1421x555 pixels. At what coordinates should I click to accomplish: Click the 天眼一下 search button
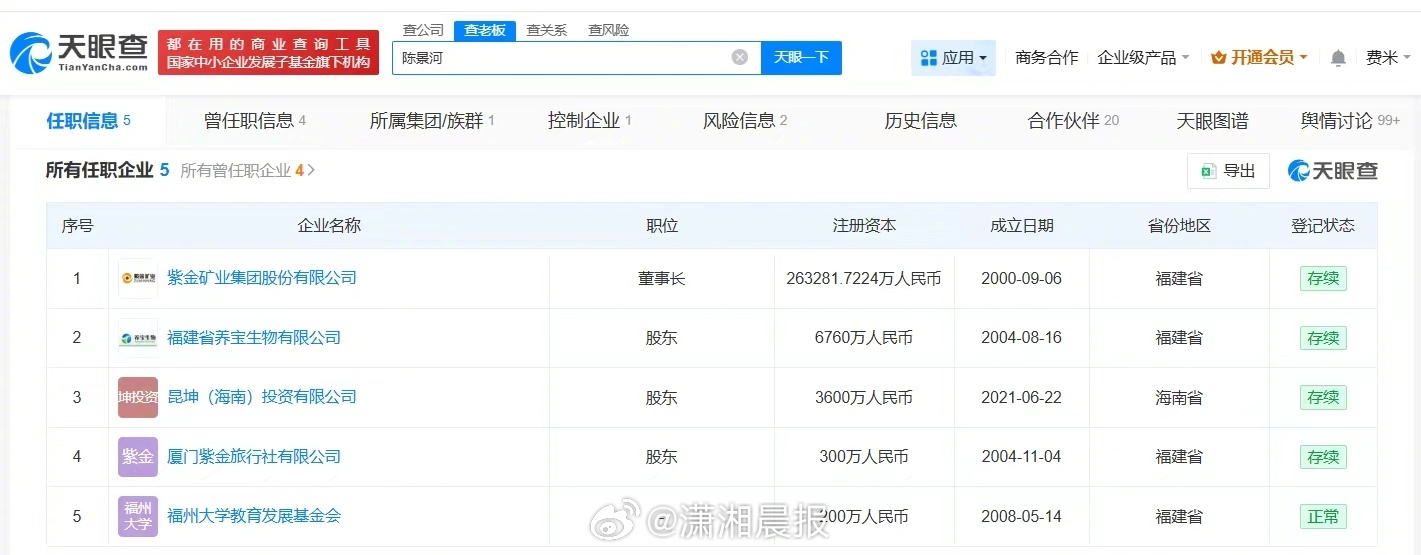801,57
